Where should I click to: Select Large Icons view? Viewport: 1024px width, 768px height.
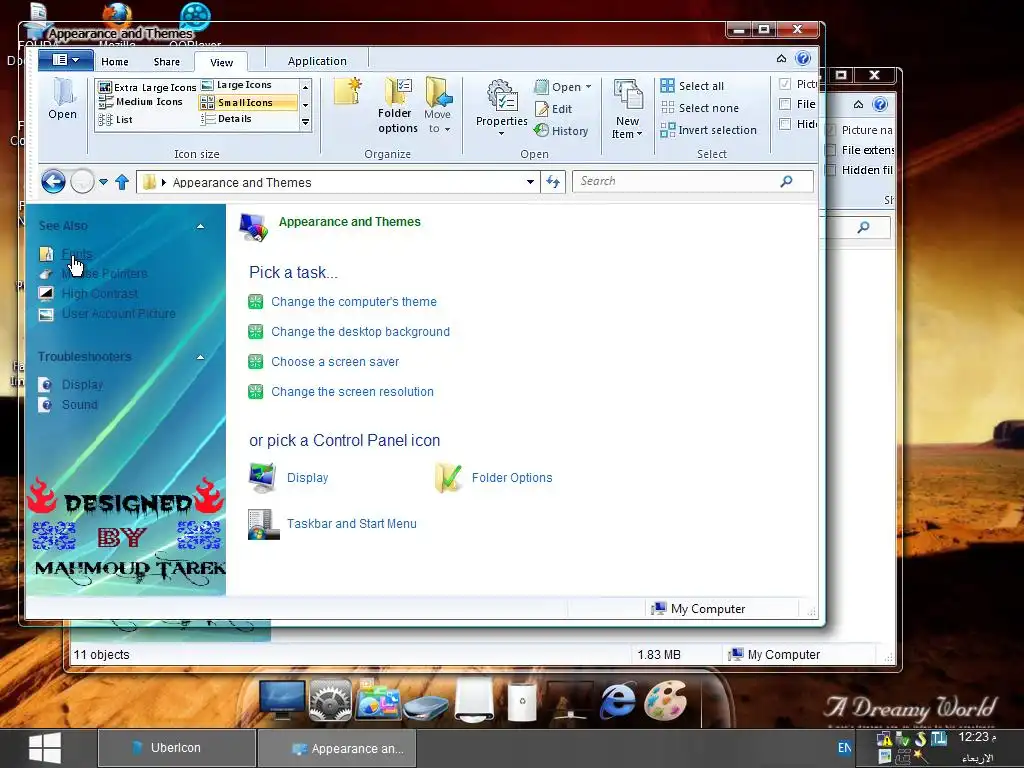coord(236,85)
